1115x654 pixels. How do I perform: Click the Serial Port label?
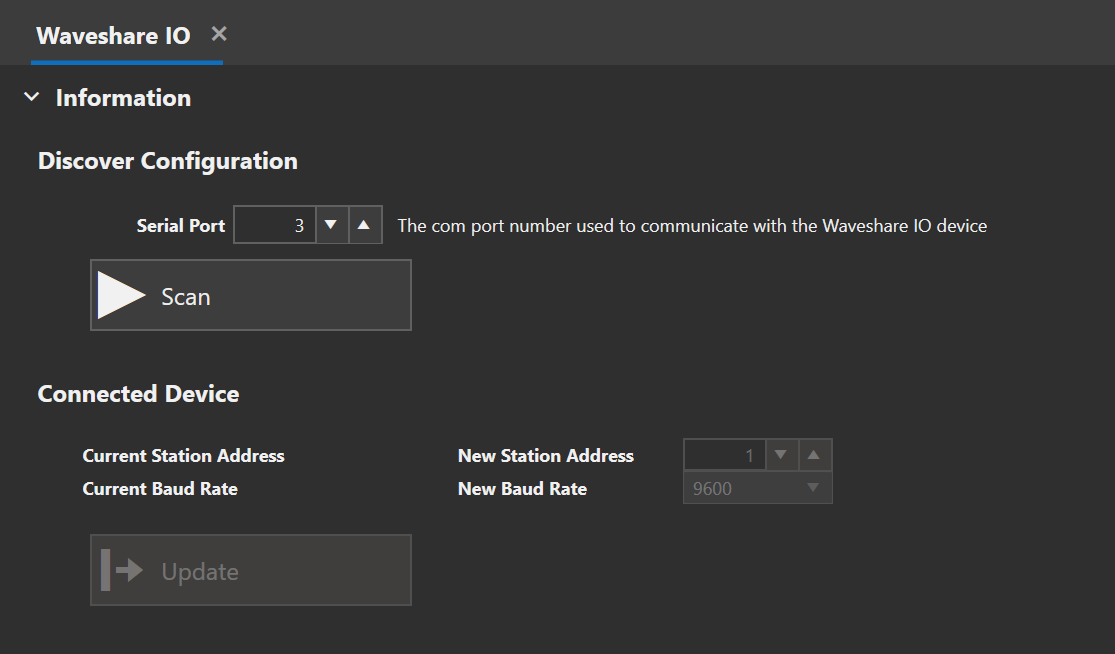[181, 225]
